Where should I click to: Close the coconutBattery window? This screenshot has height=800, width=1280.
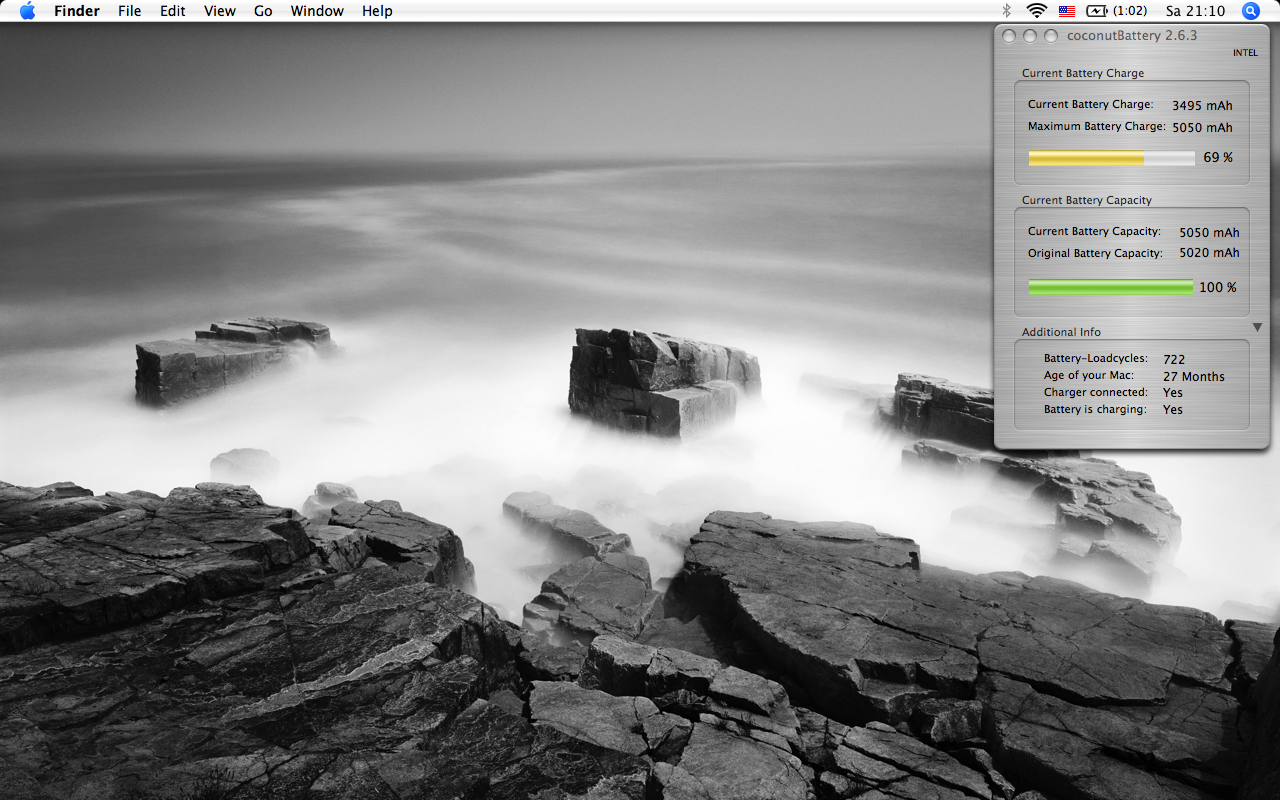(x=1009, y=36)
